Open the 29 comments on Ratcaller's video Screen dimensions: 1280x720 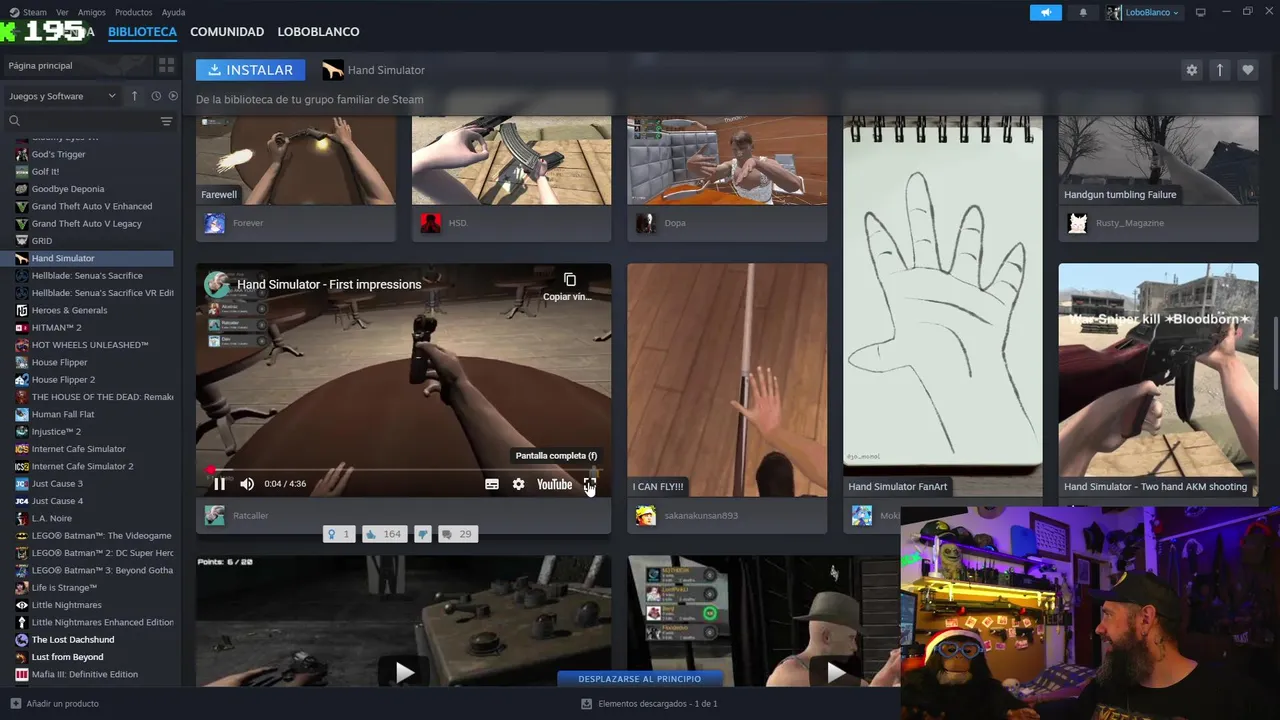(457, 534)
